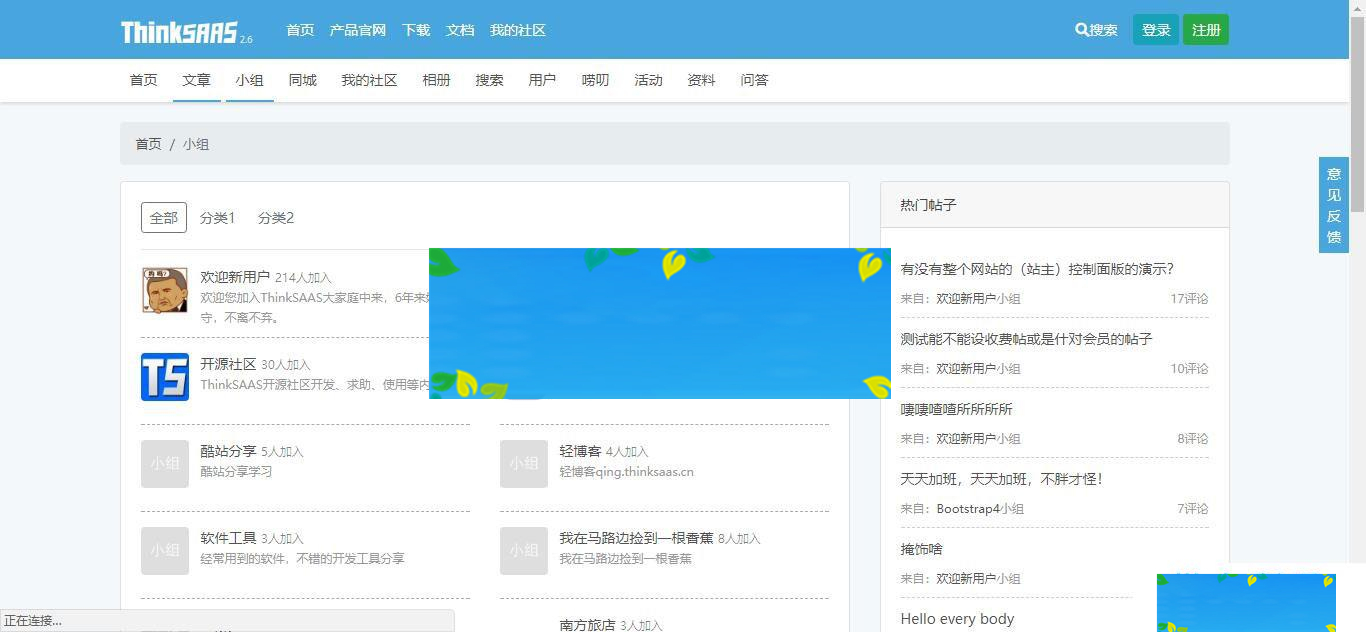Select the 分类1 filter
Viewport: 1366px width, 632px height.
click(218, 217)
